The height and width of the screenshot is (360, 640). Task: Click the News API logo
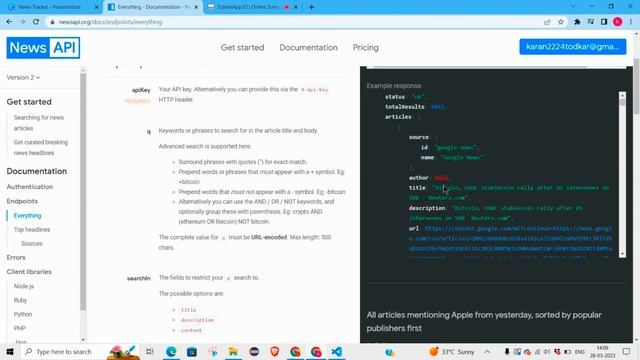(x=43, y=48)
